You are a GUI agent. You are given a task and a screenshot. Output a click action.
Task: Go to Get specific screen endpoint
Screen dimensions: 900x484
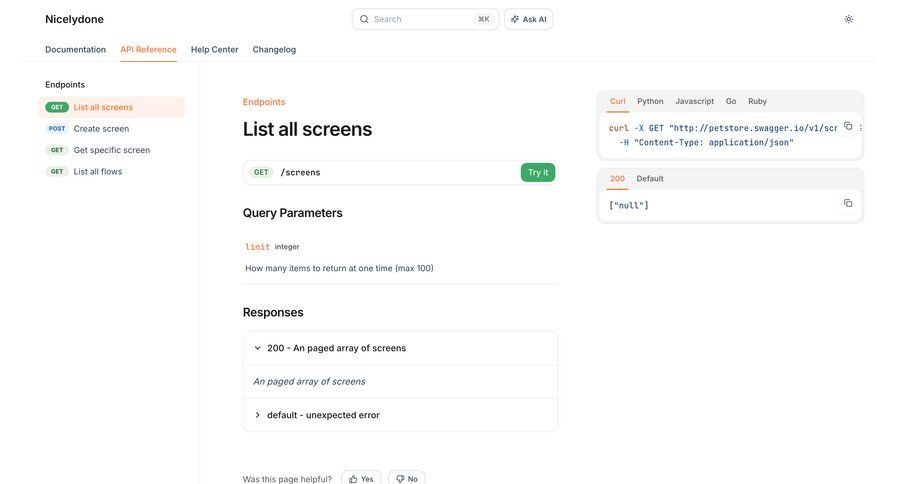(x=111, y=150)
